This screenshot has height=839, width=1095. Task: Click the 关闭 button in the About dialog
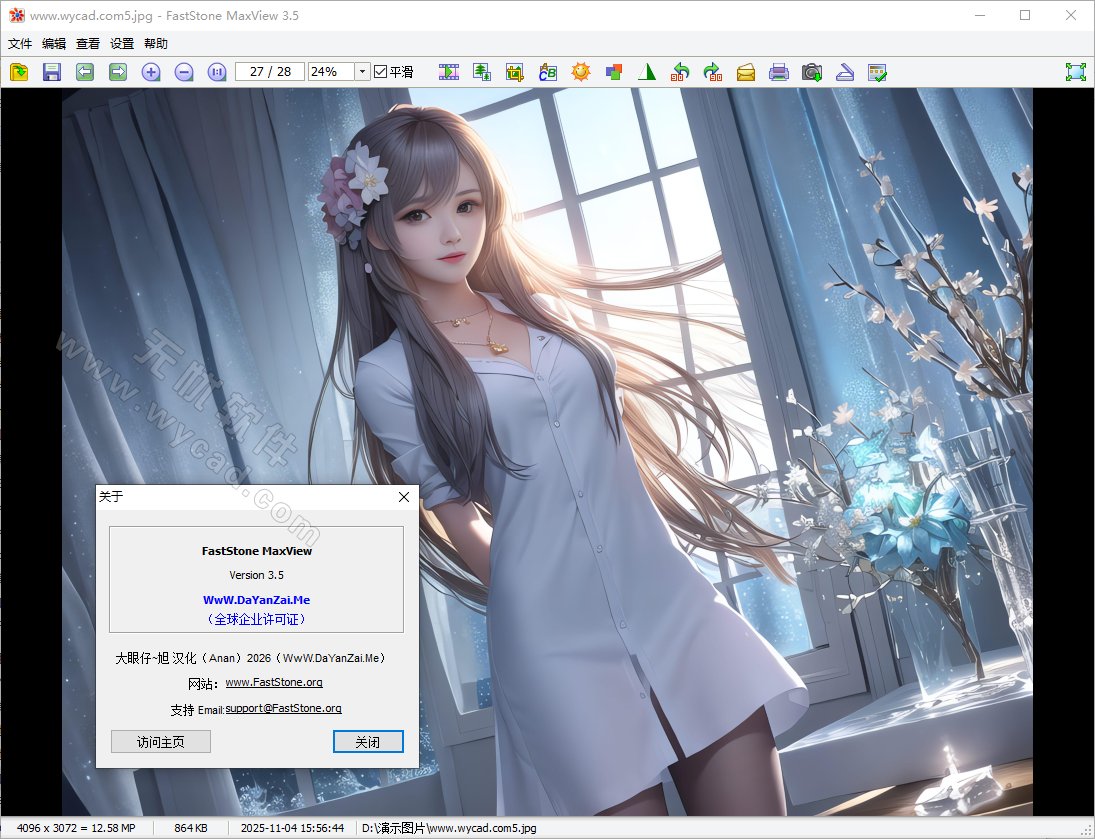[367, 741]
